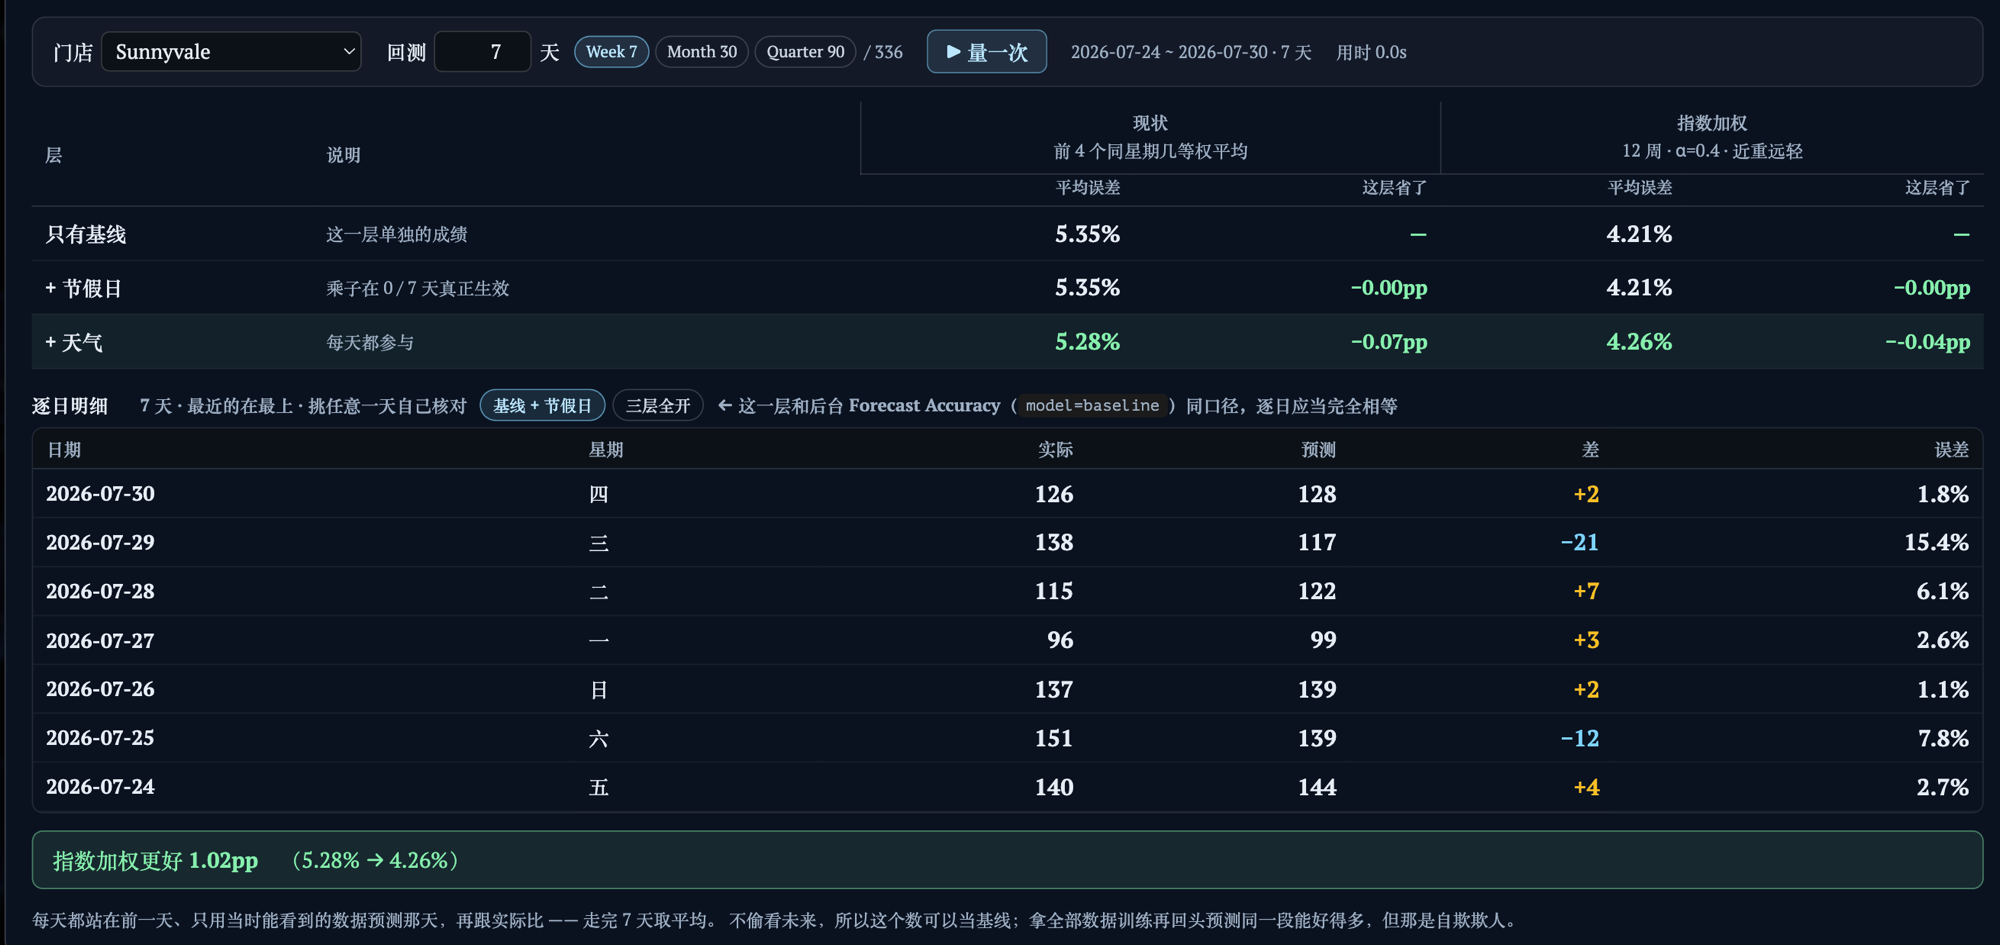
Task: Select the Quarter 90 preset chip
Action: [x=805, y=52]
